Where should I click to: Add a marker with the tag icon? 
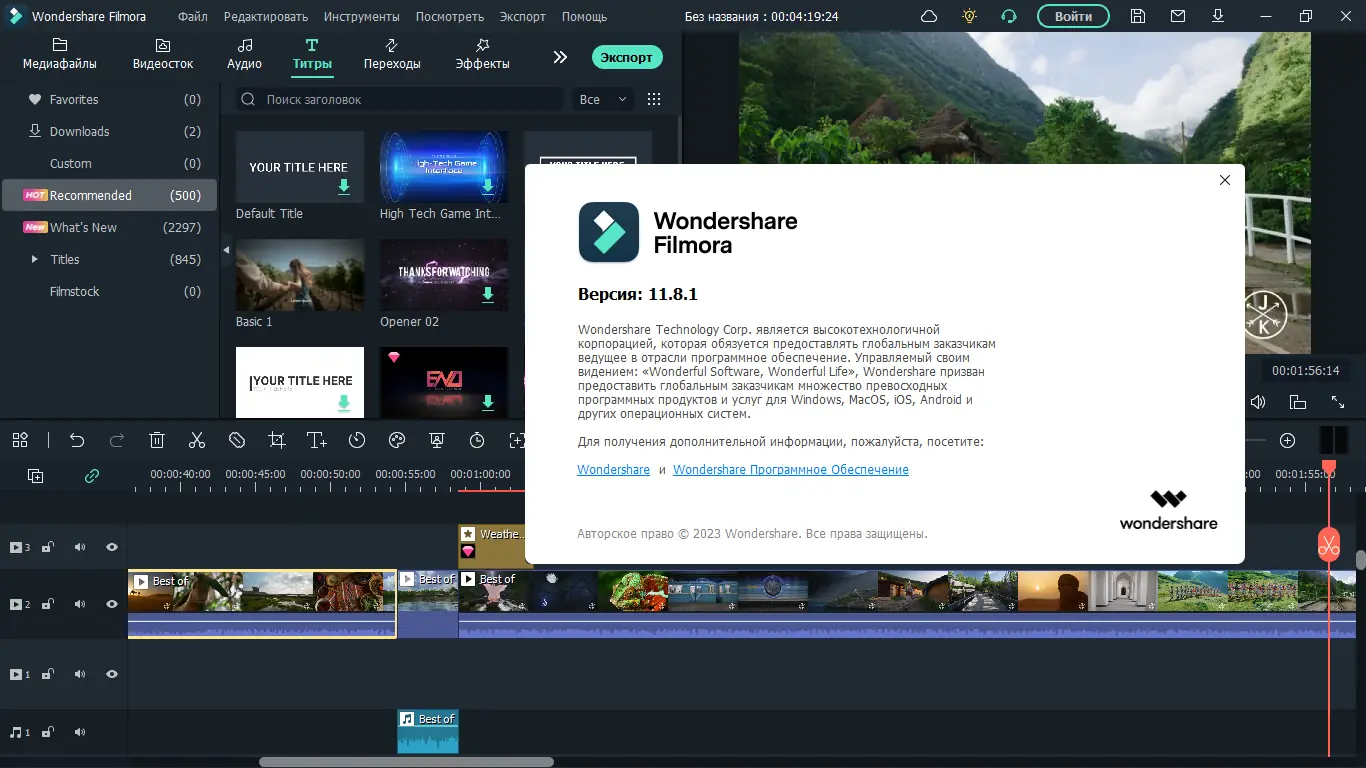(x=236, y=440)
